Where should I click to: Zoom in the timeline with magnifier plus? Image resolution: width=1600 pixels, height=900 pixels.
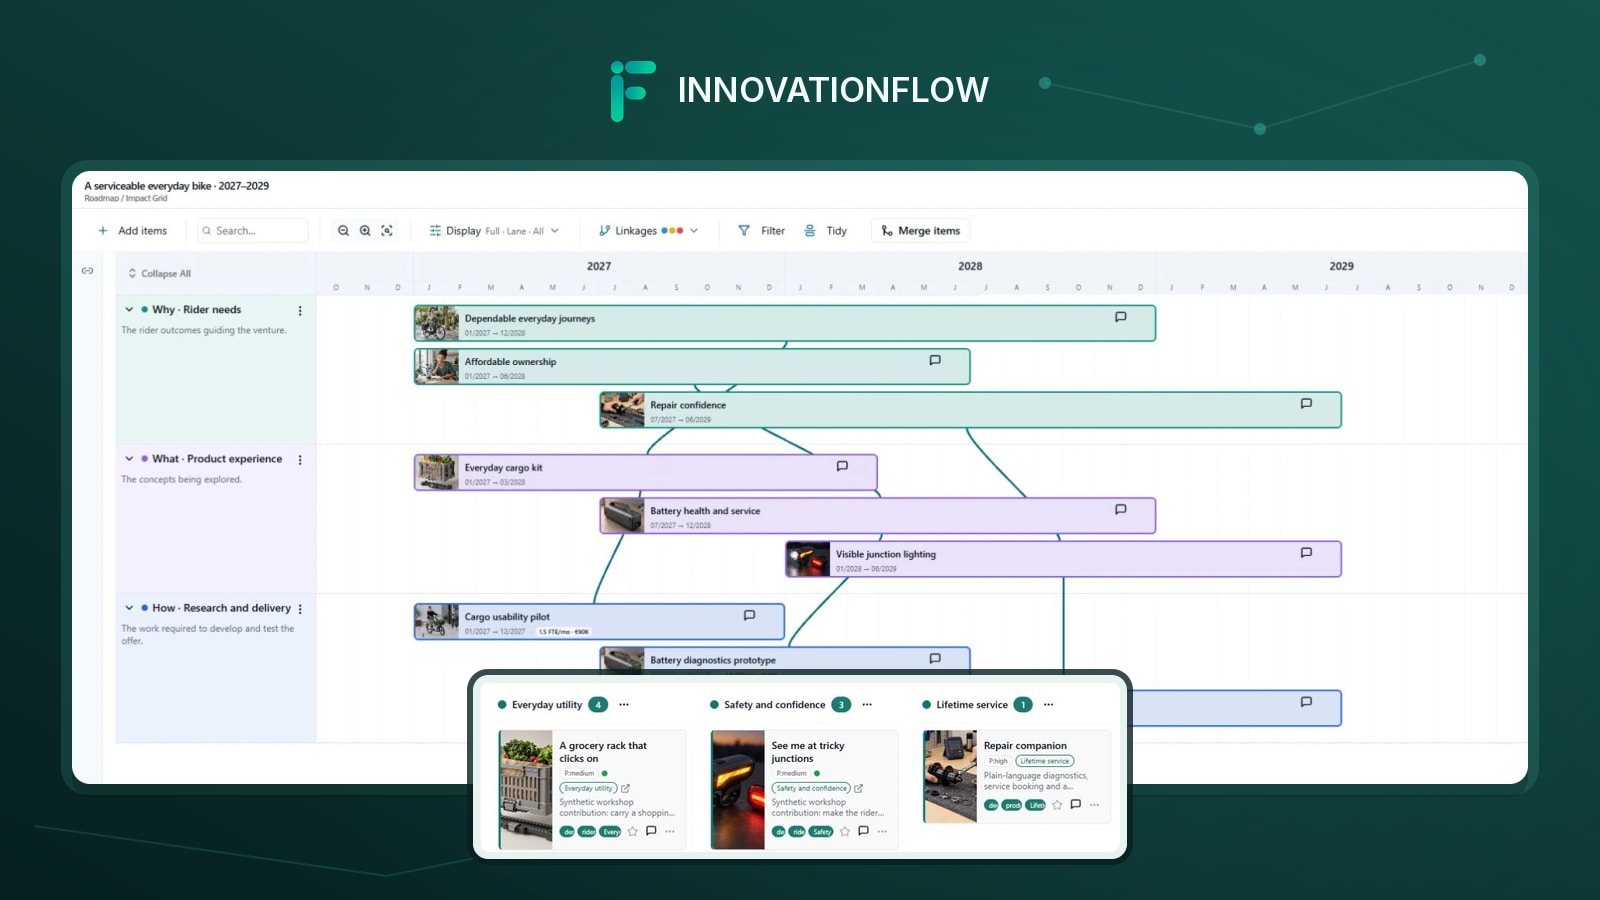(x=365, y=231)
